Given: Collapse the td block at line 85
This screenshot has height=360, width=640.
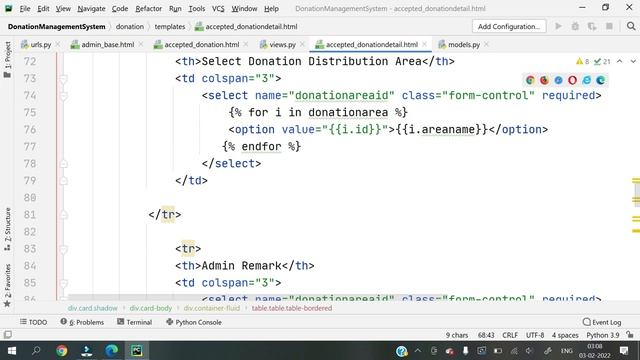Looking at the screenshot, I should (x=64, y=283).
